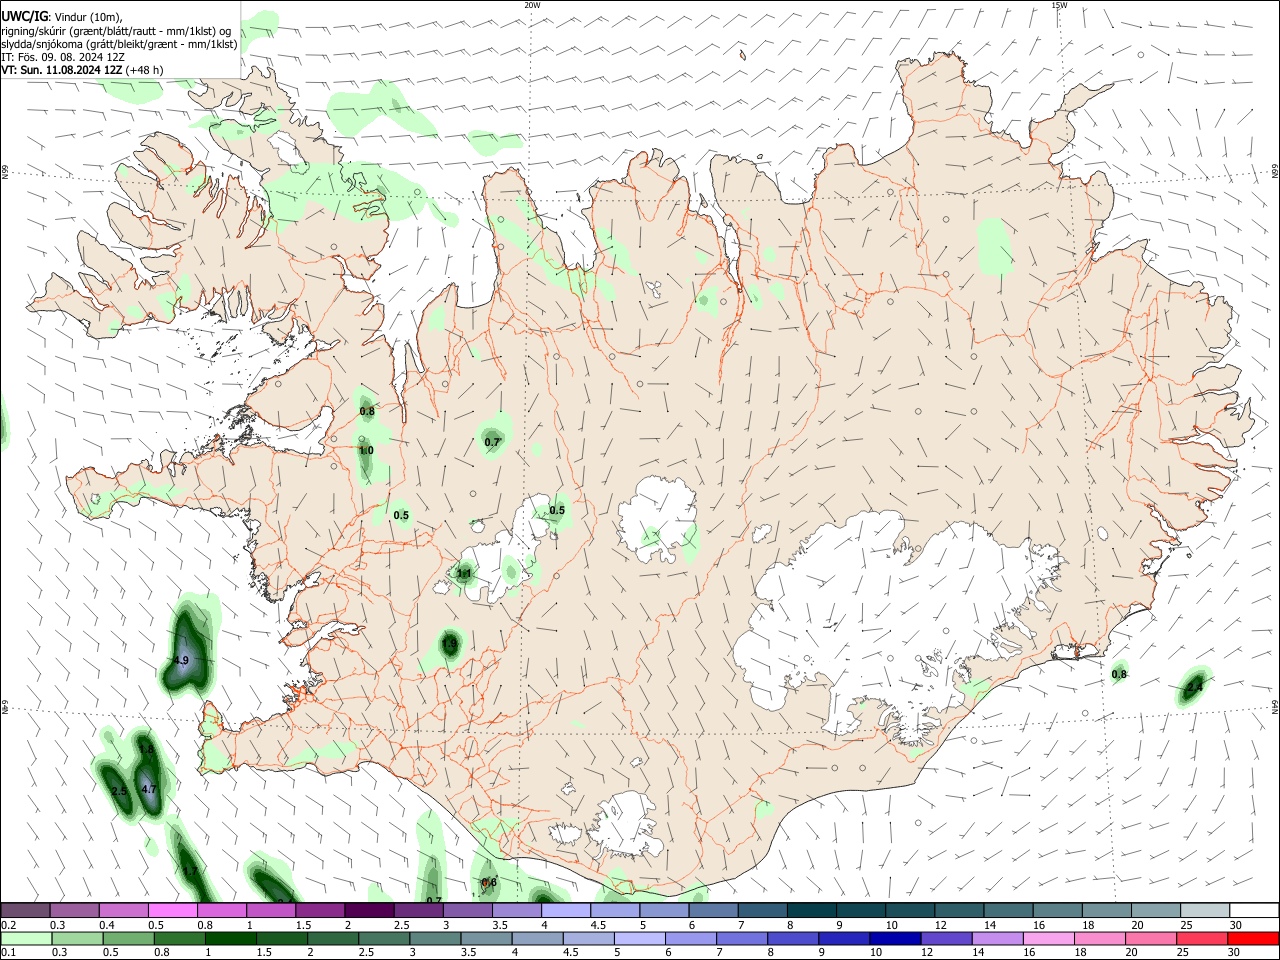The height and width of the screenshot is (960, 1280).
Task: Click the 1.8 precipitation value label
Action: coord(146,749)
